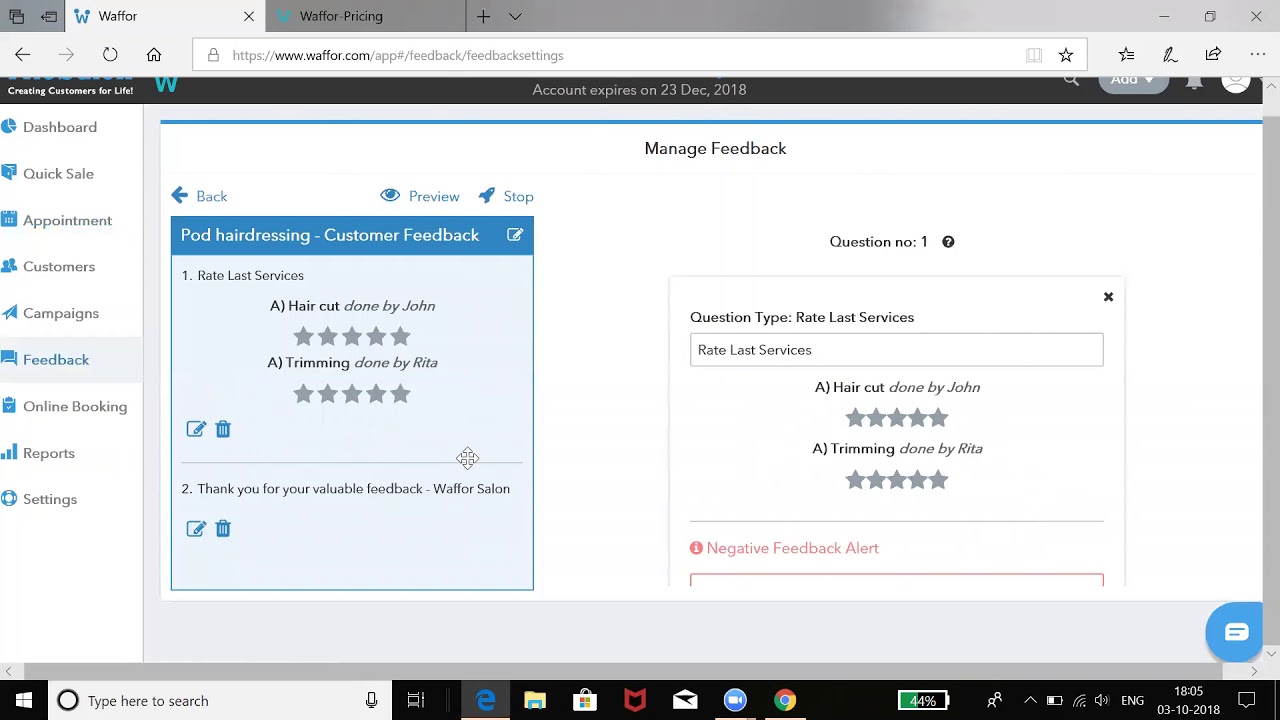
Task: Click the Negative Feedback Alert input box
Action: pos(896,580)
